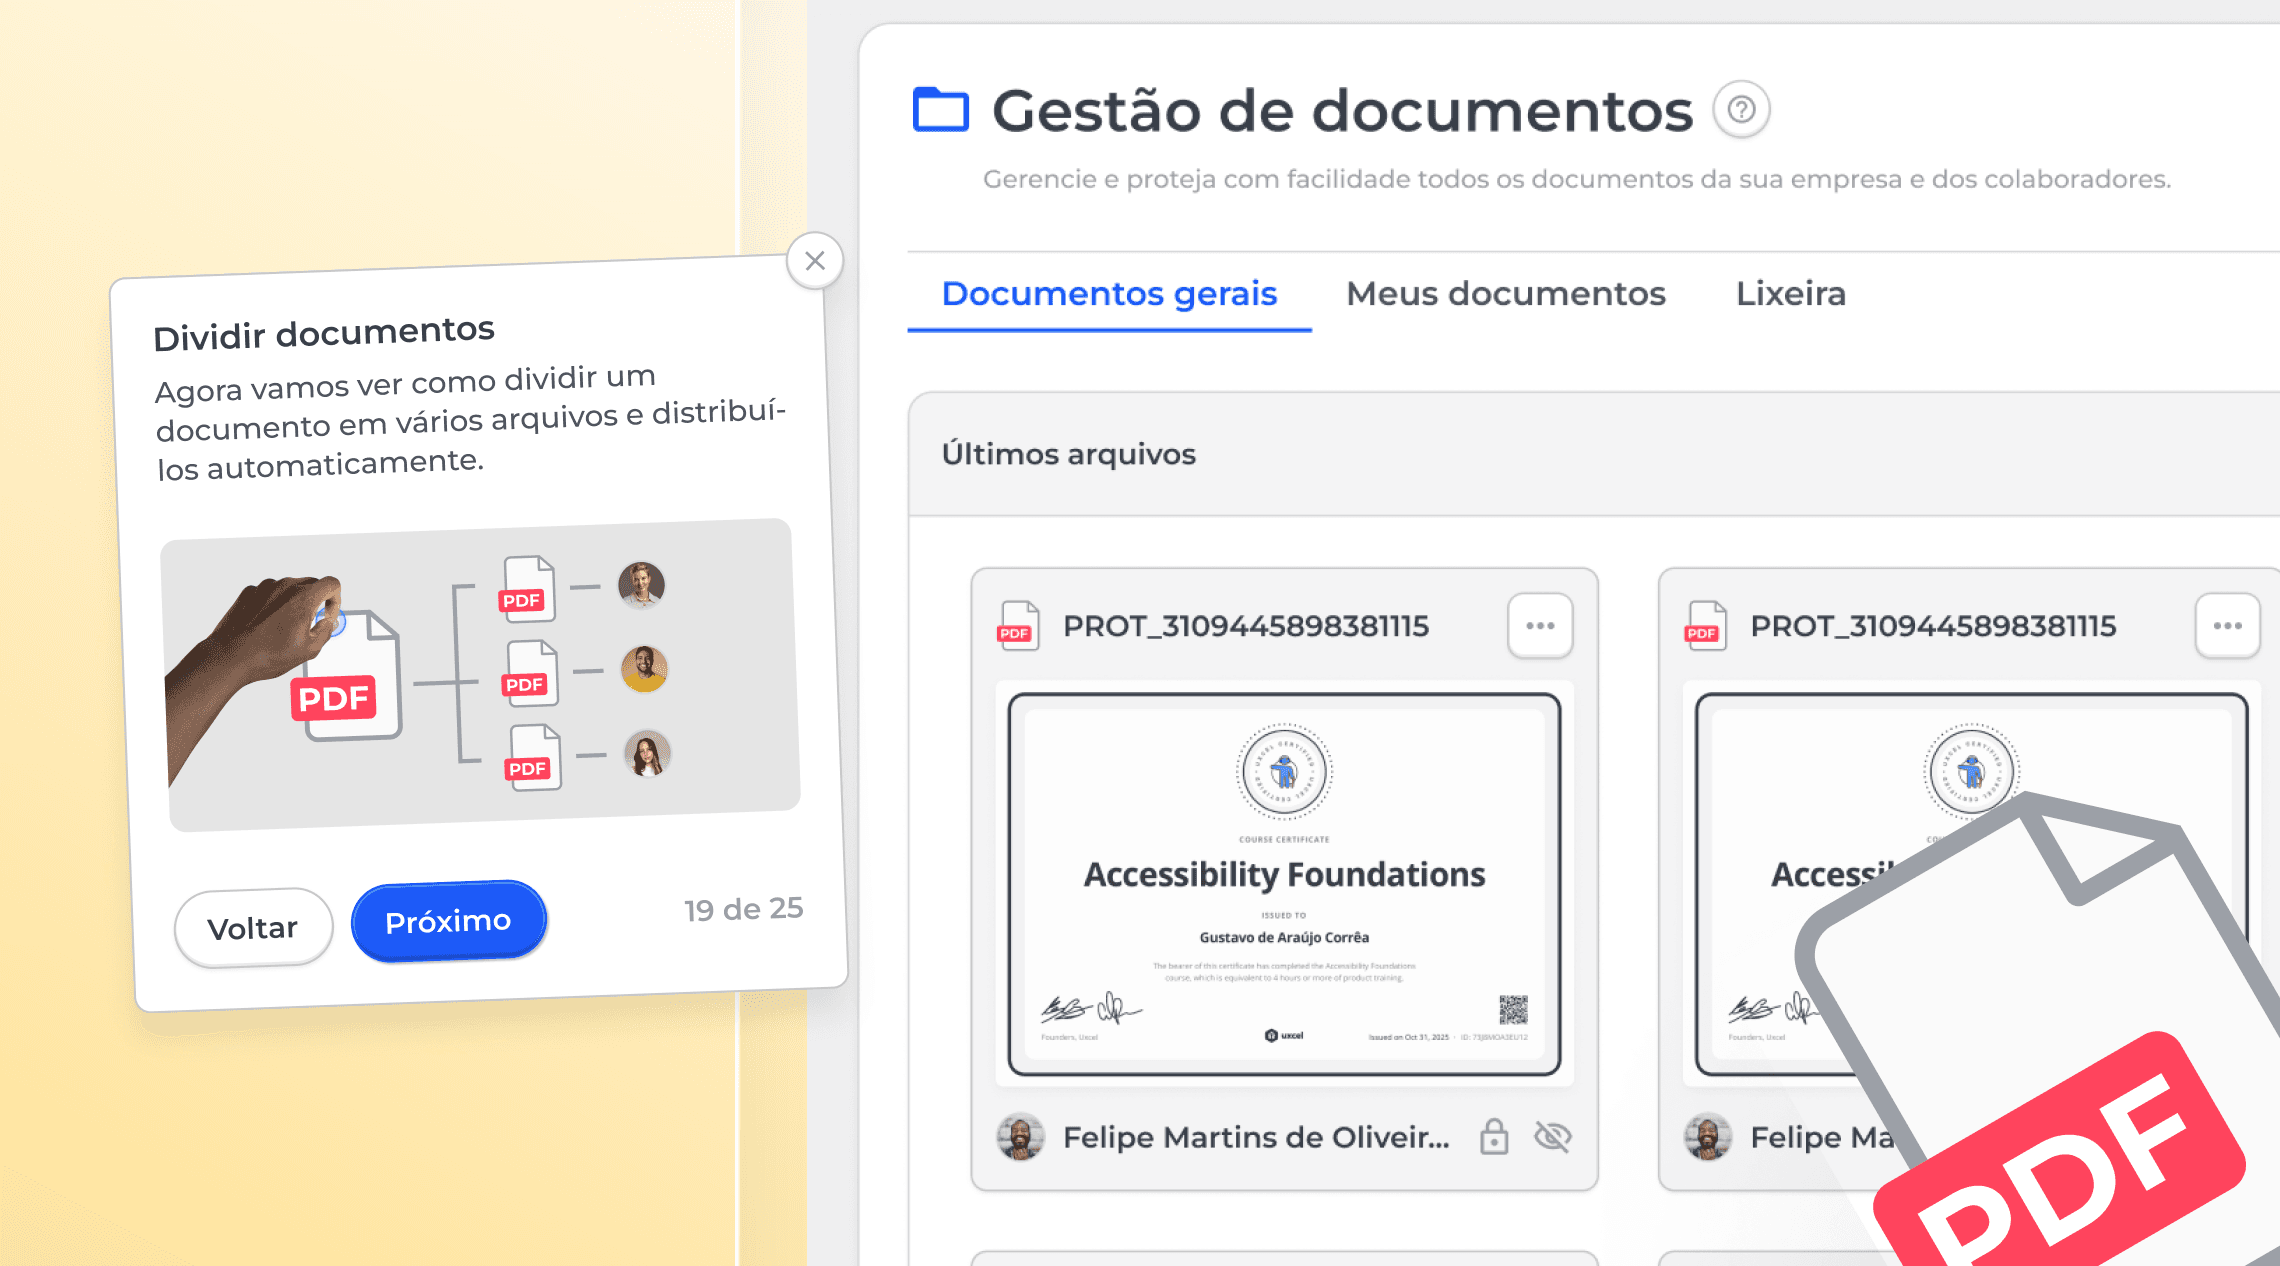Close the Dividir documentos tour popup
The image size is (2280, 1266).
pyautogui.click(x=815, y=261)
